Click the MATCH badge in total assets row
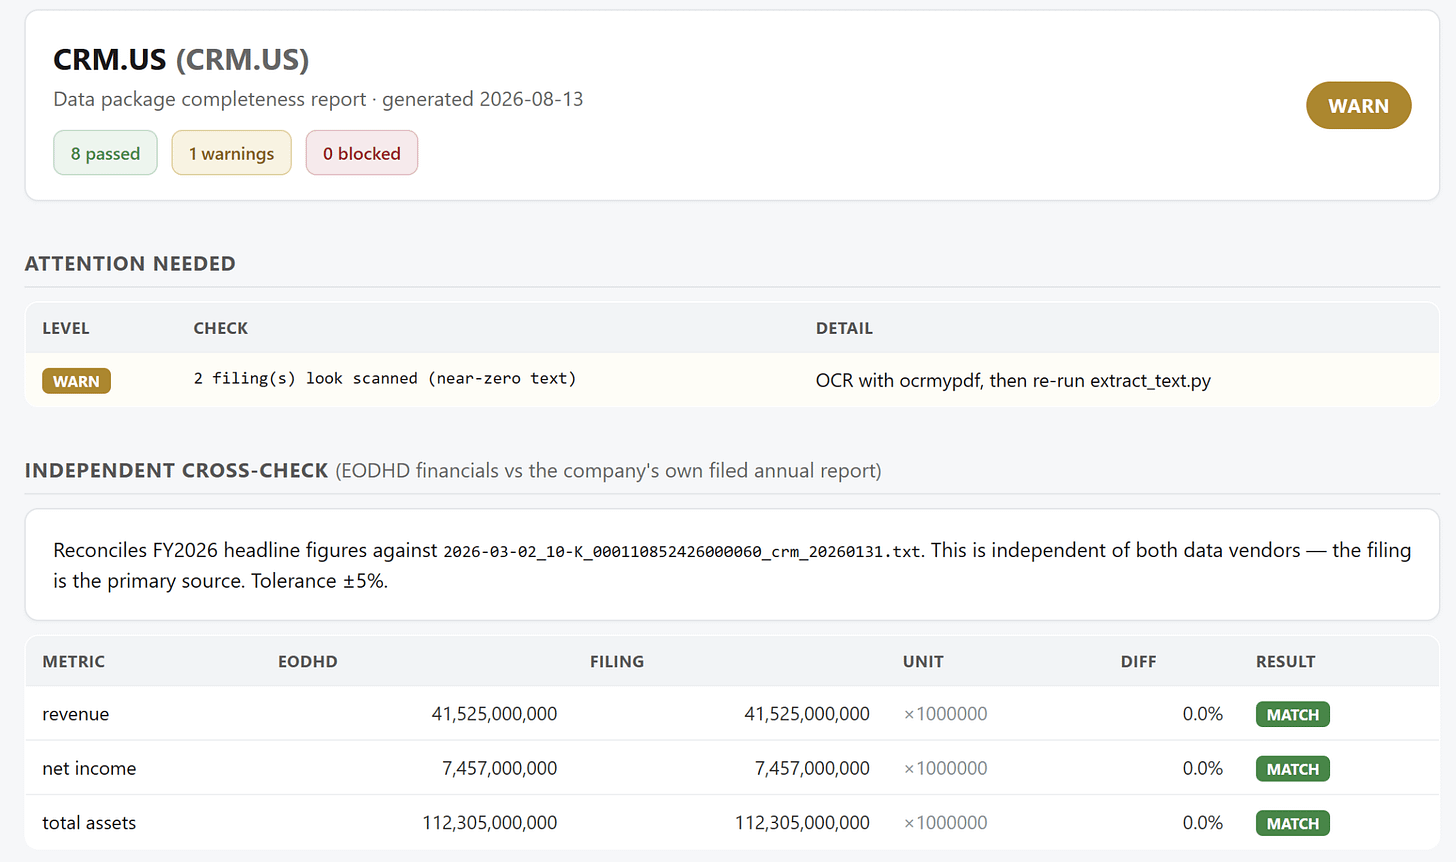 tap(1292, 823)
